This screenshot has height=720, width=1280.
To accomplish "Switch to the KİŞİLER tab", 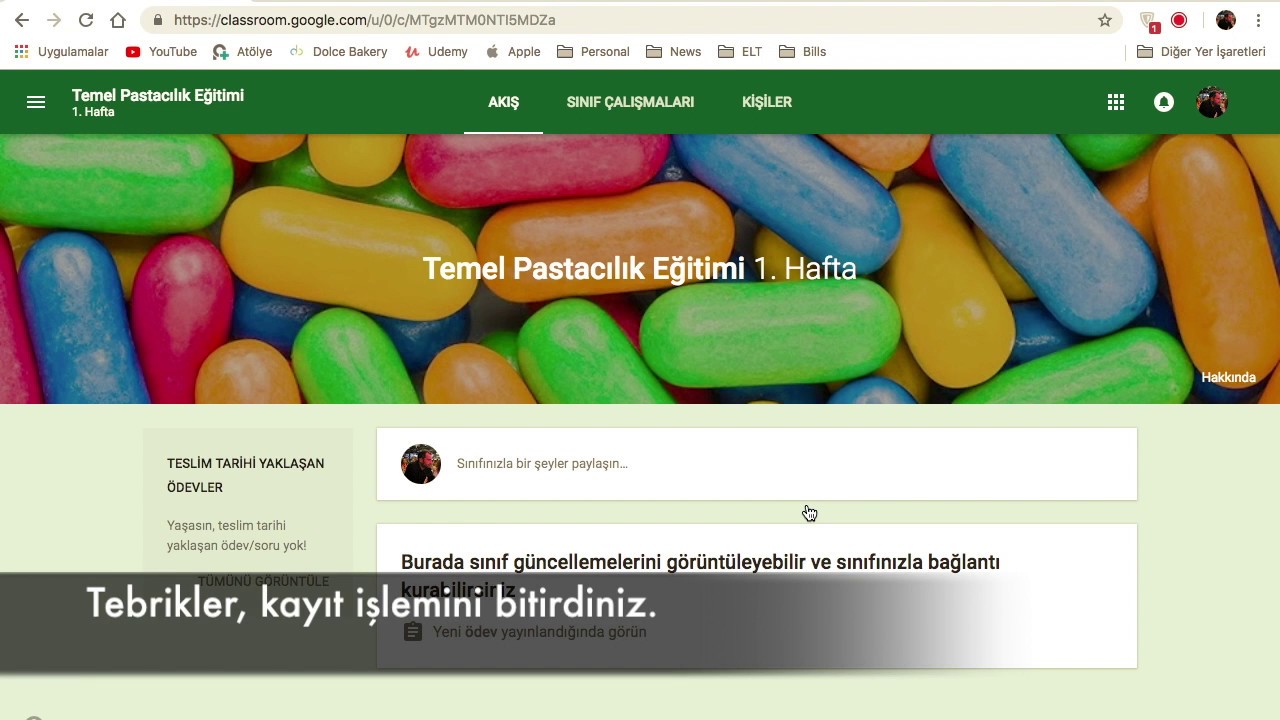I will 767,102.
